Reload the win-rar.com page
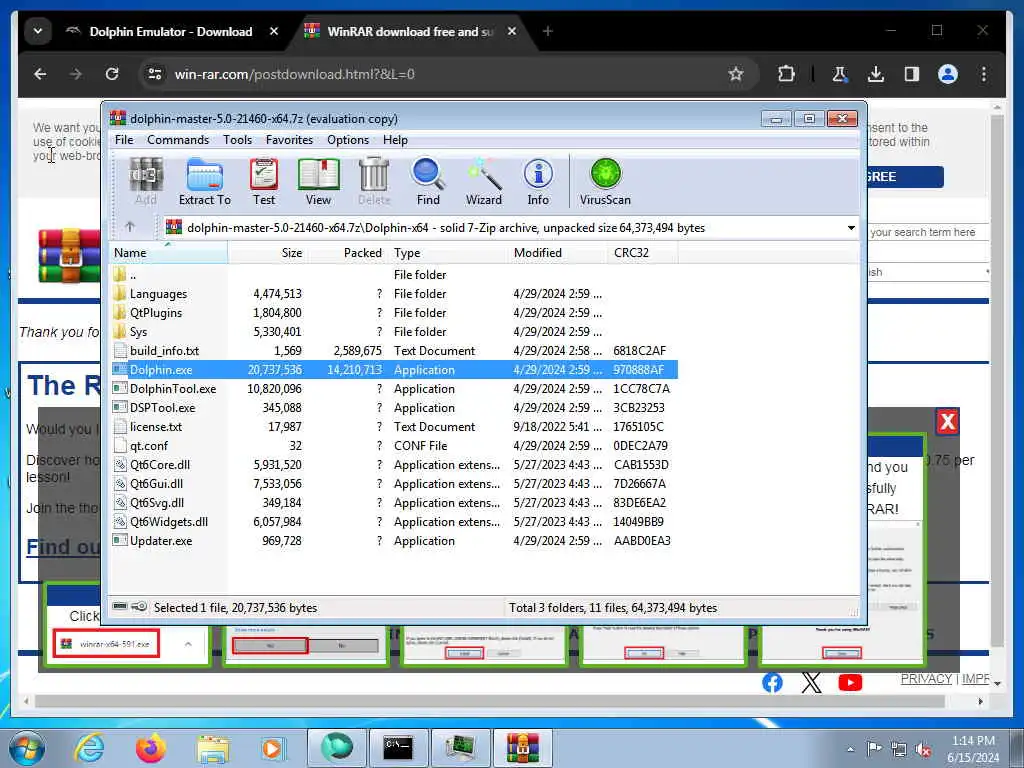 [x=112, y=74]
